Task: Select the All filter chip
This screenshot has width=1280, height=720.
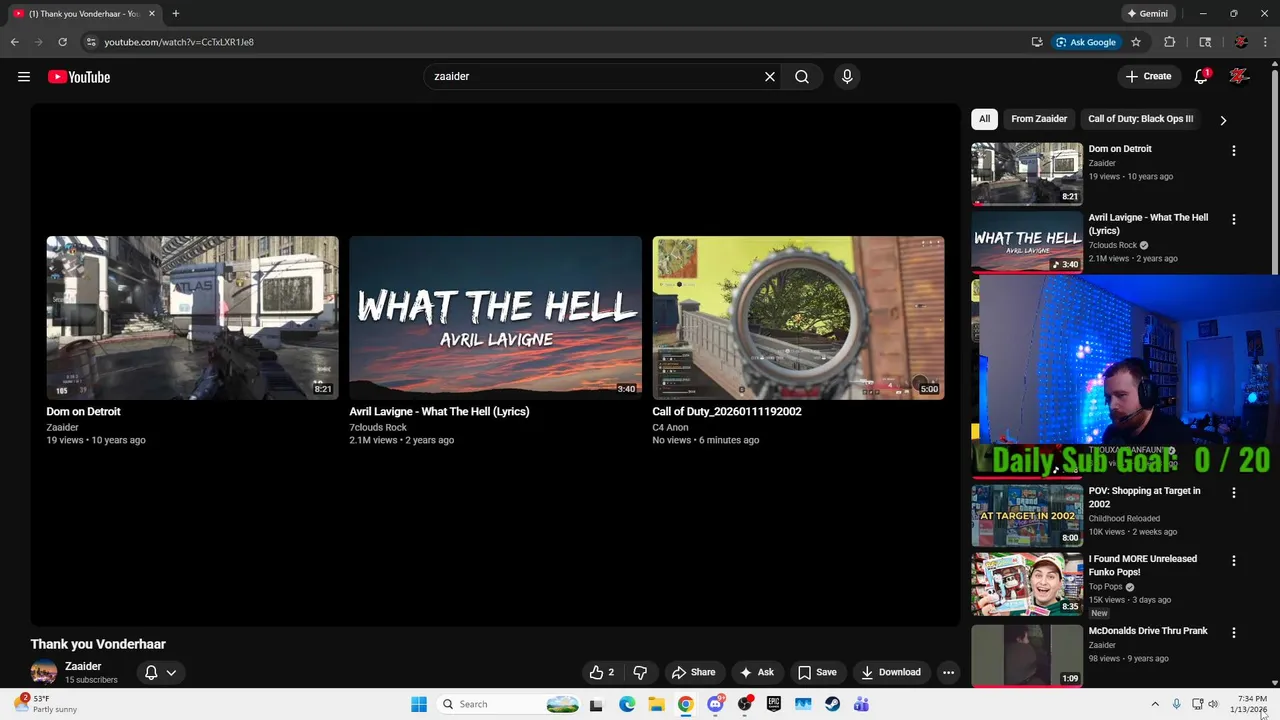Action: [984, 119]
